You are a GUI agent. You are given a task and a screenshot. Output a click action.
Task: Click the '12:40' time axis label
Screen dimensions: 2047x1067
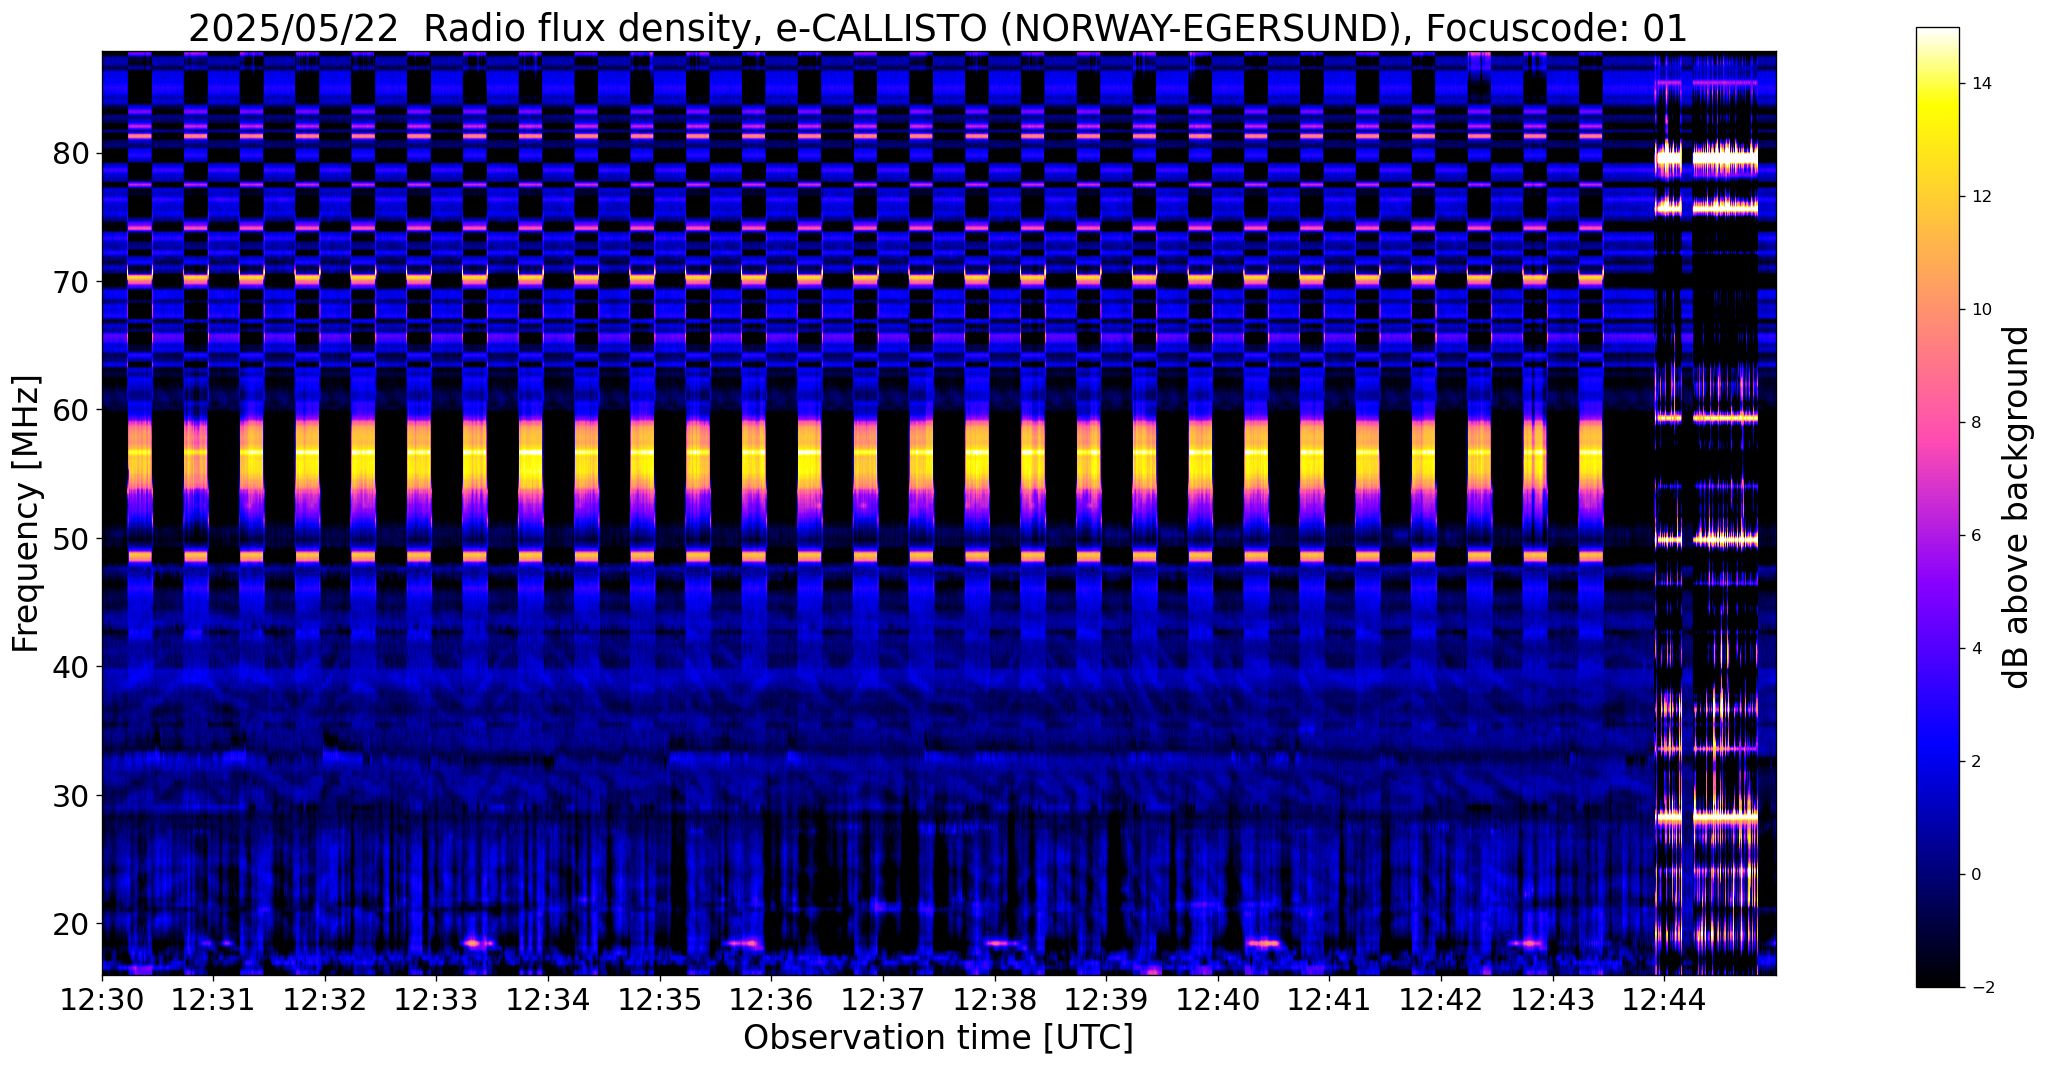[1217, 999]
